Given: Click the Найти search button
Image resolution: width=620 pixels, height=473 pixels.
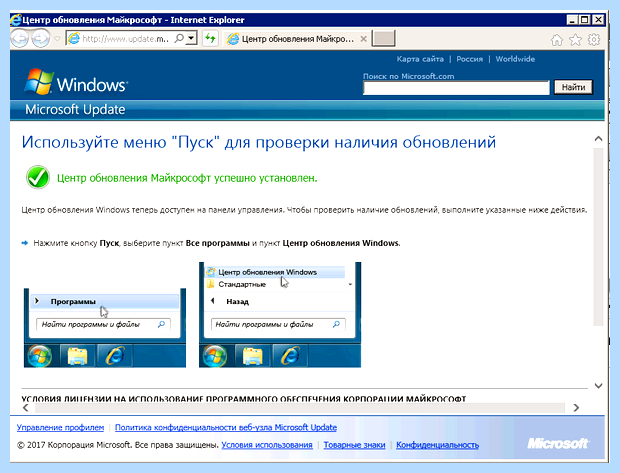Looking at the screenshot, I should point(573,87).
